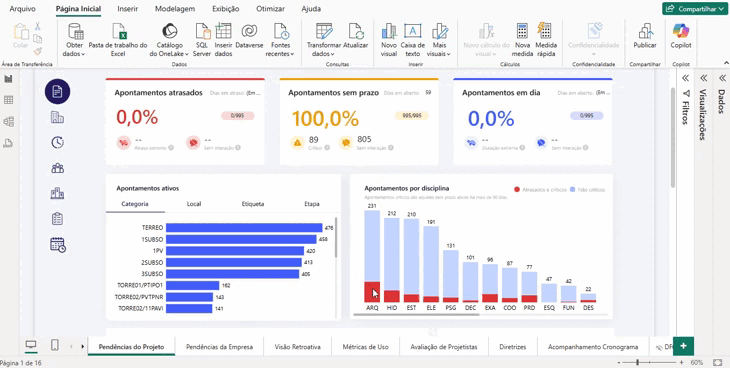The height and width of the screenshot is (368, 730).
Task: Add a Caixa de texto
Action: [x=412, y=31]
